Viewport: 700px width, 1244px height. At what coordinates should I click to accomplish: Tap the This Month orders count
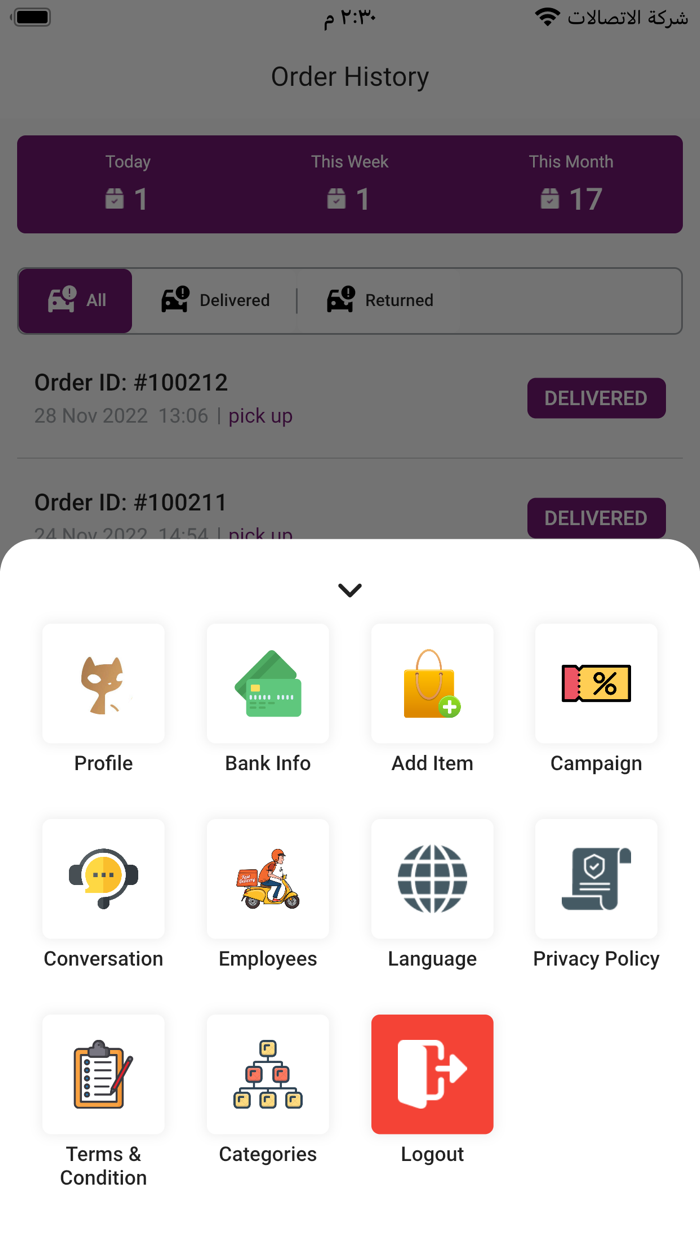tap(571, 198)
